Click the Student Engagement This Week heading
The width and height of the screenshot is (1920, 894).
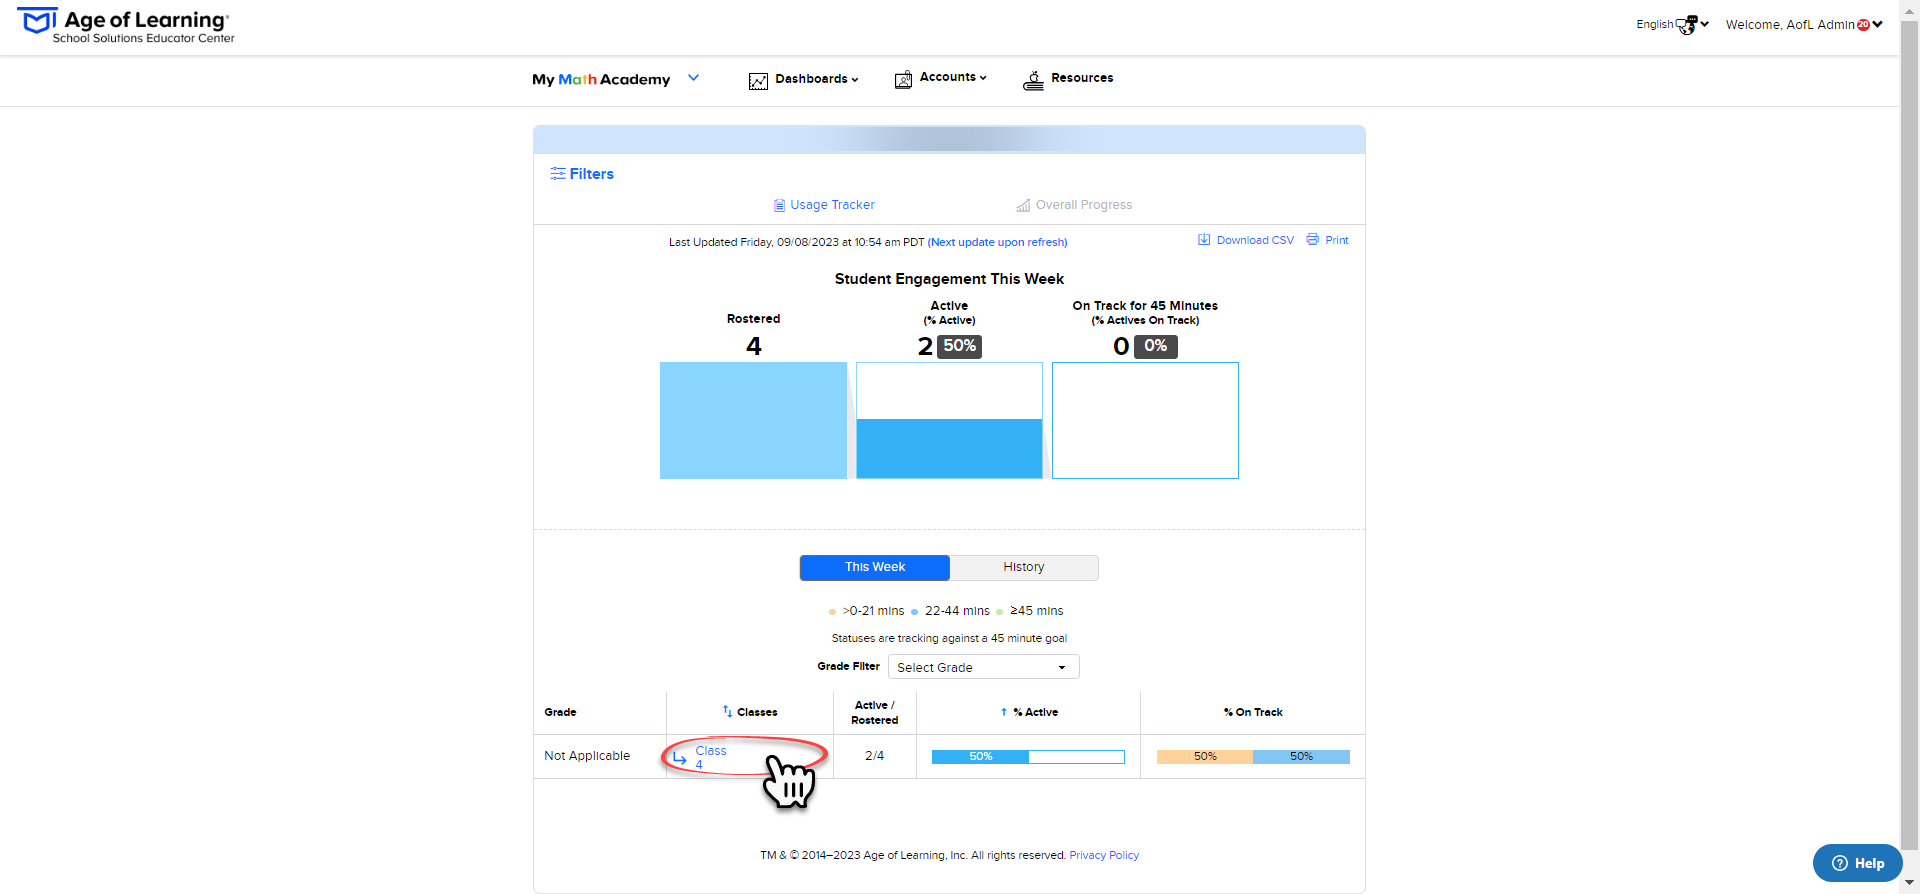click(x=949, y=279)
